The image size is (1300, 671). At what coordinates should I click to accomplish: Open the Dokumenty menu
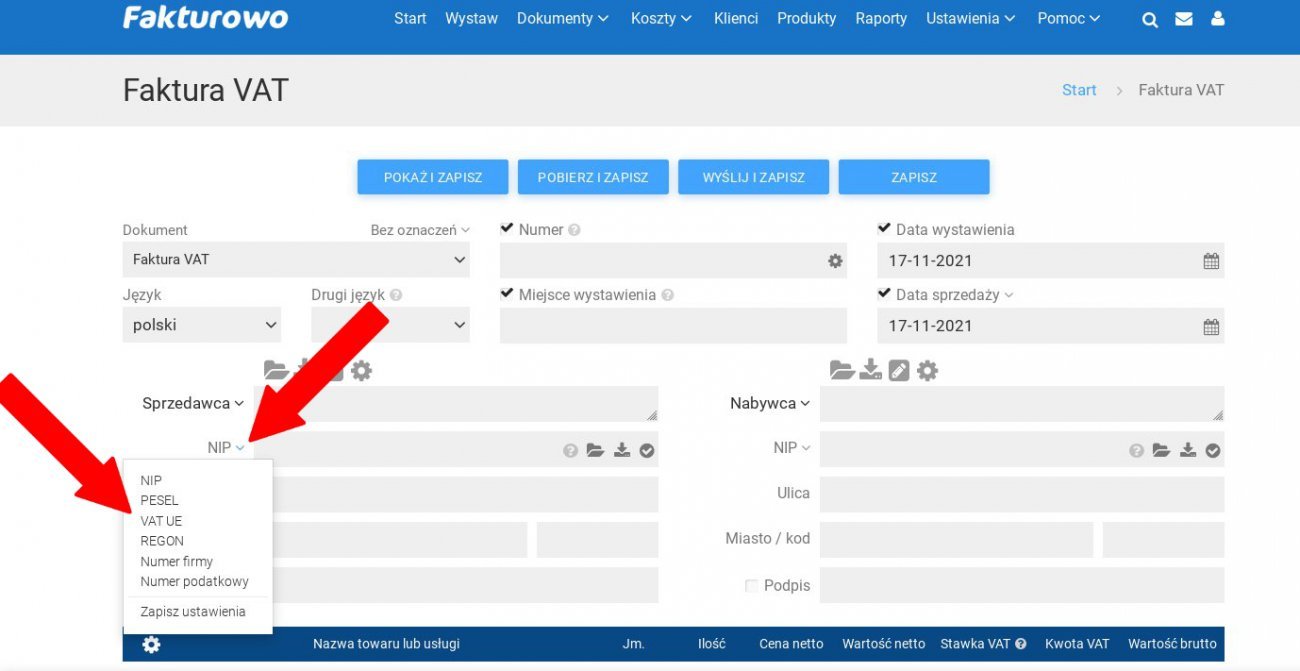pos(562,19)
